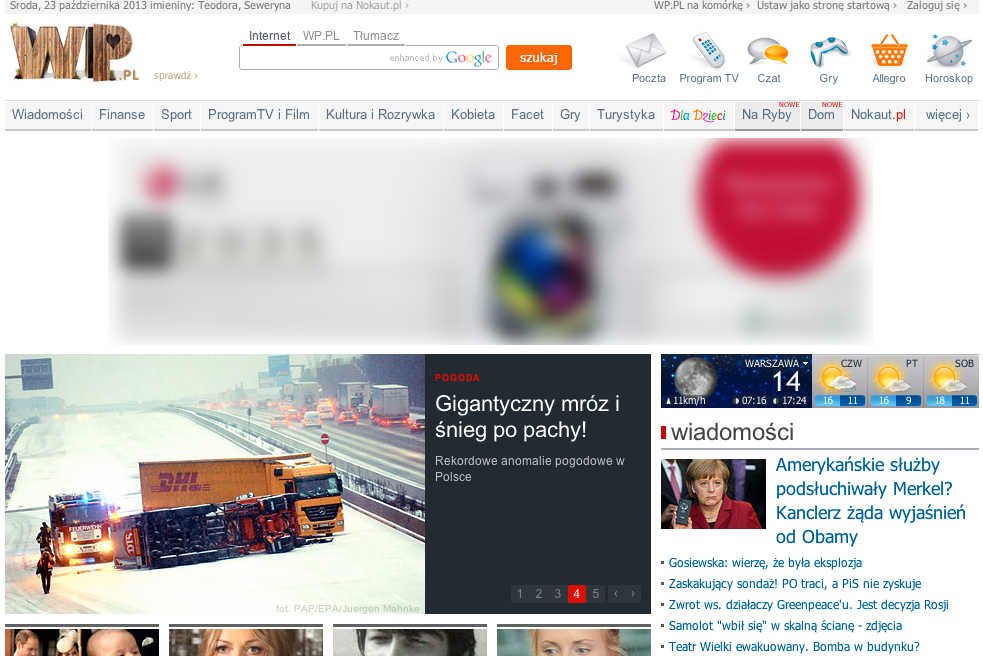Open the Poczta mail envelope icon

647,50
